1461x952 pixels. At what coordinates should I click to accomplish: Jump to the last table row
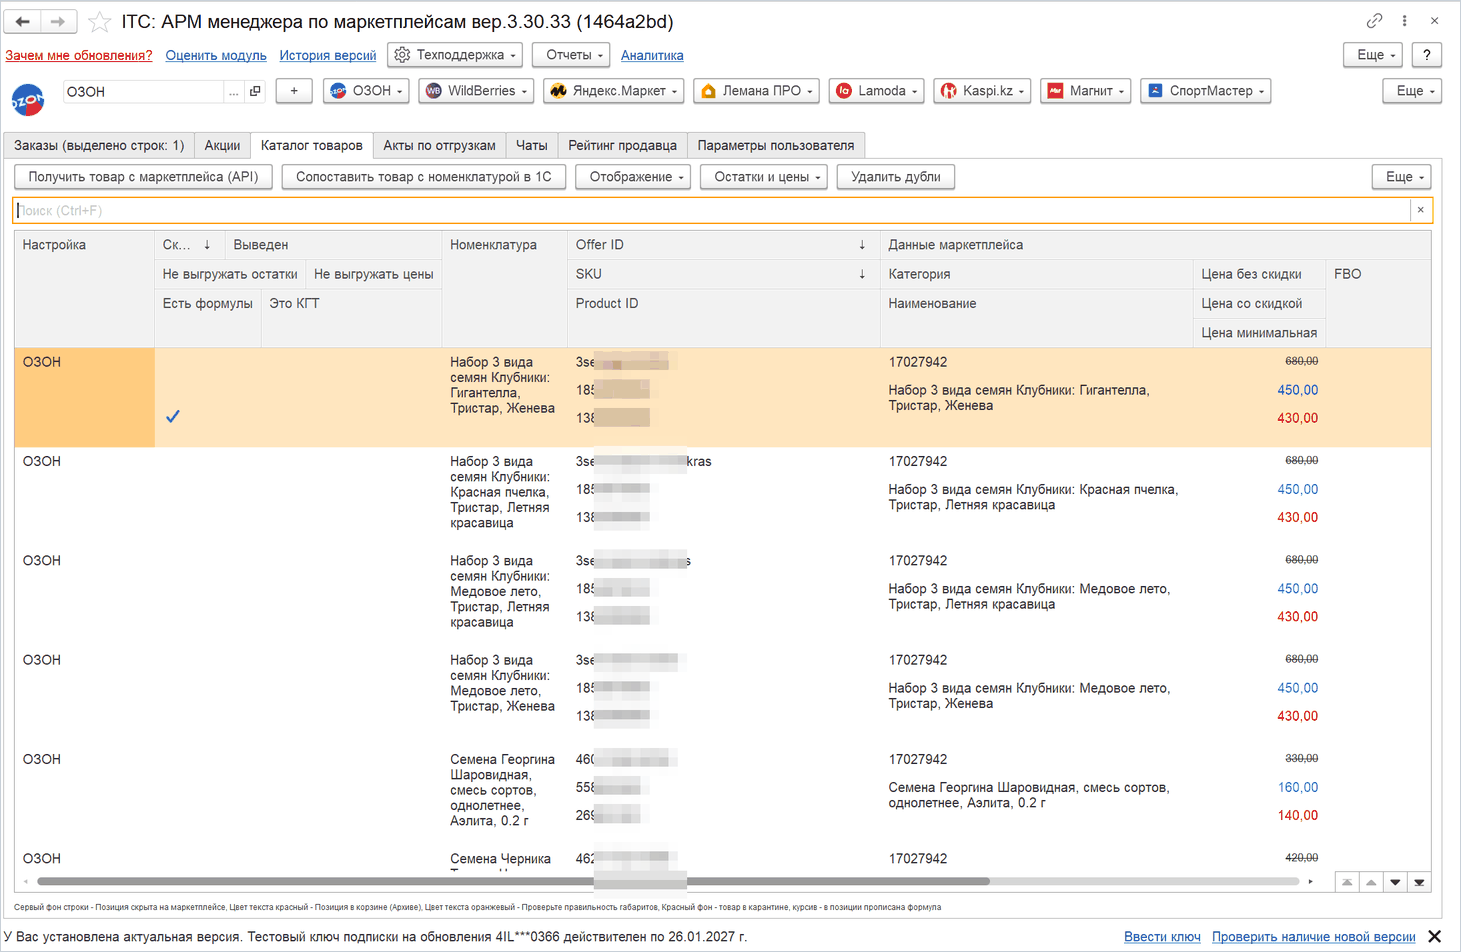tap(1419, 882)
